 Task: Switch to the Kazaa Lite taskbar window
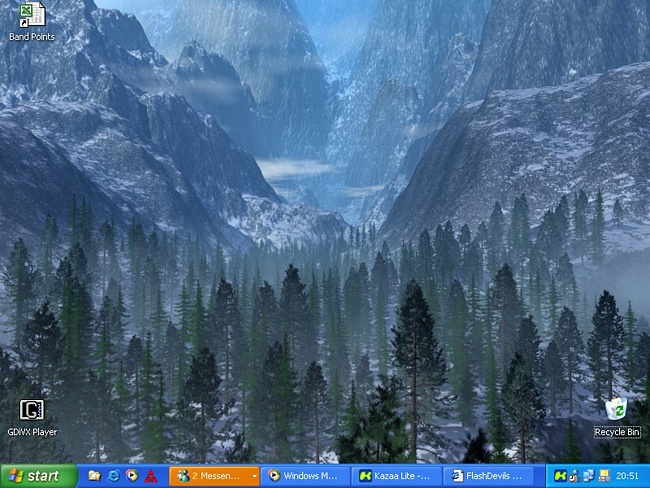(x=396, y=476)
